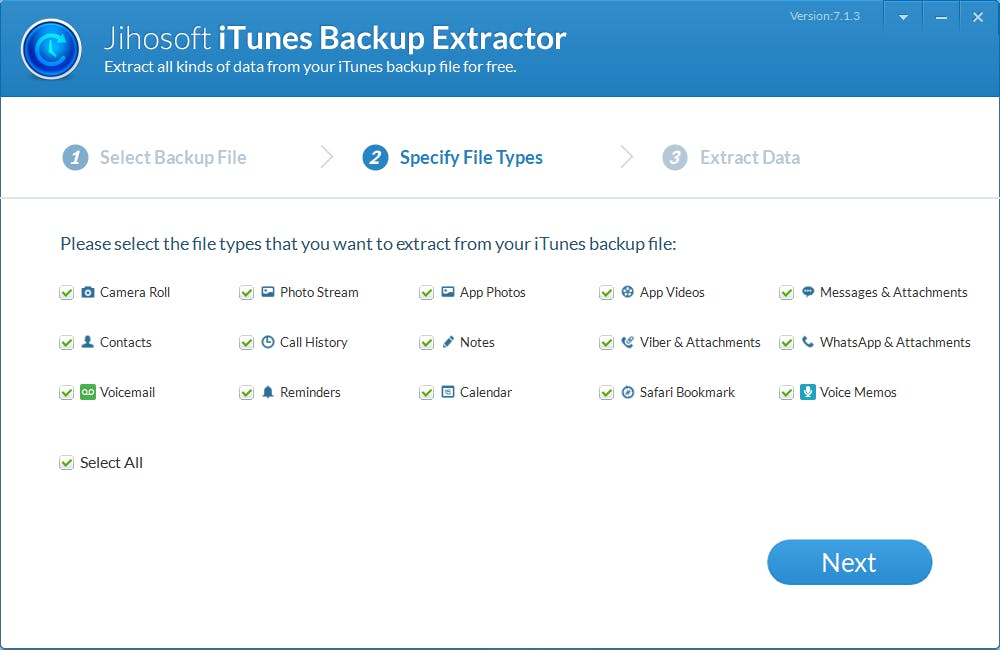Minimize the Backup Extractor window
The height and width of the screenshot is (650, 1000).
click(x=941, y=17)
